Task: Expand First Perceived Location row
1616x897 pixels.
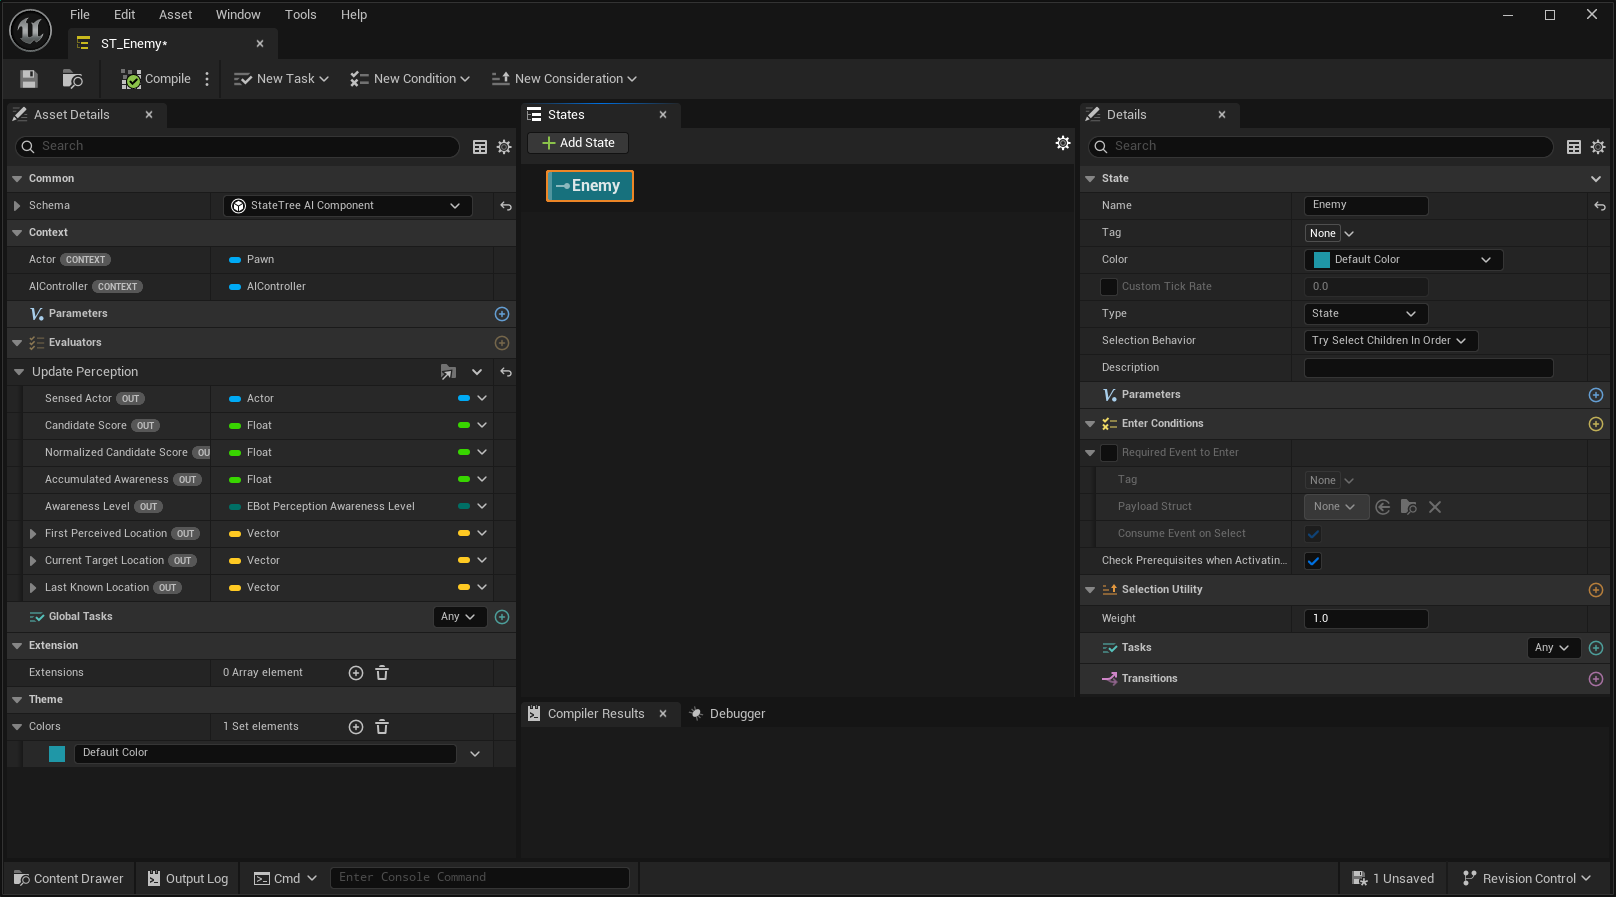Action: pyautogui.click(x=33, y=534)
